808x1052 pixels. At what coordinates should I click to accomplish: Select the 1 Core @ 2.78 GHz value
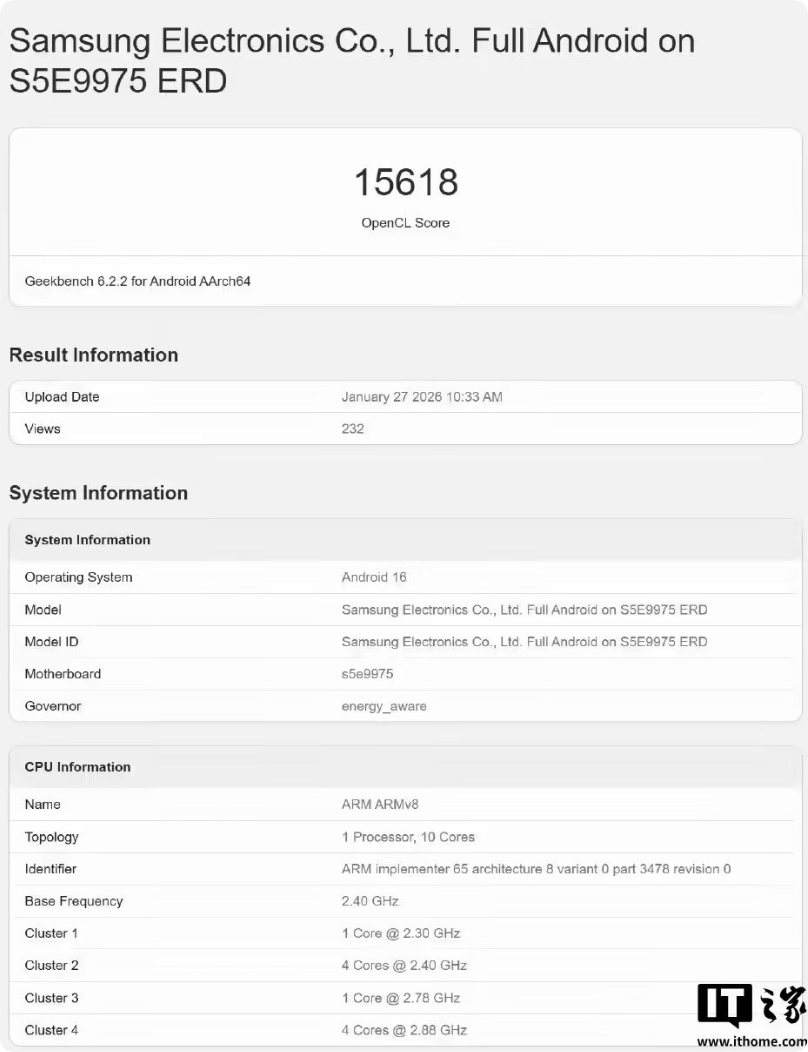click(401, 998)
